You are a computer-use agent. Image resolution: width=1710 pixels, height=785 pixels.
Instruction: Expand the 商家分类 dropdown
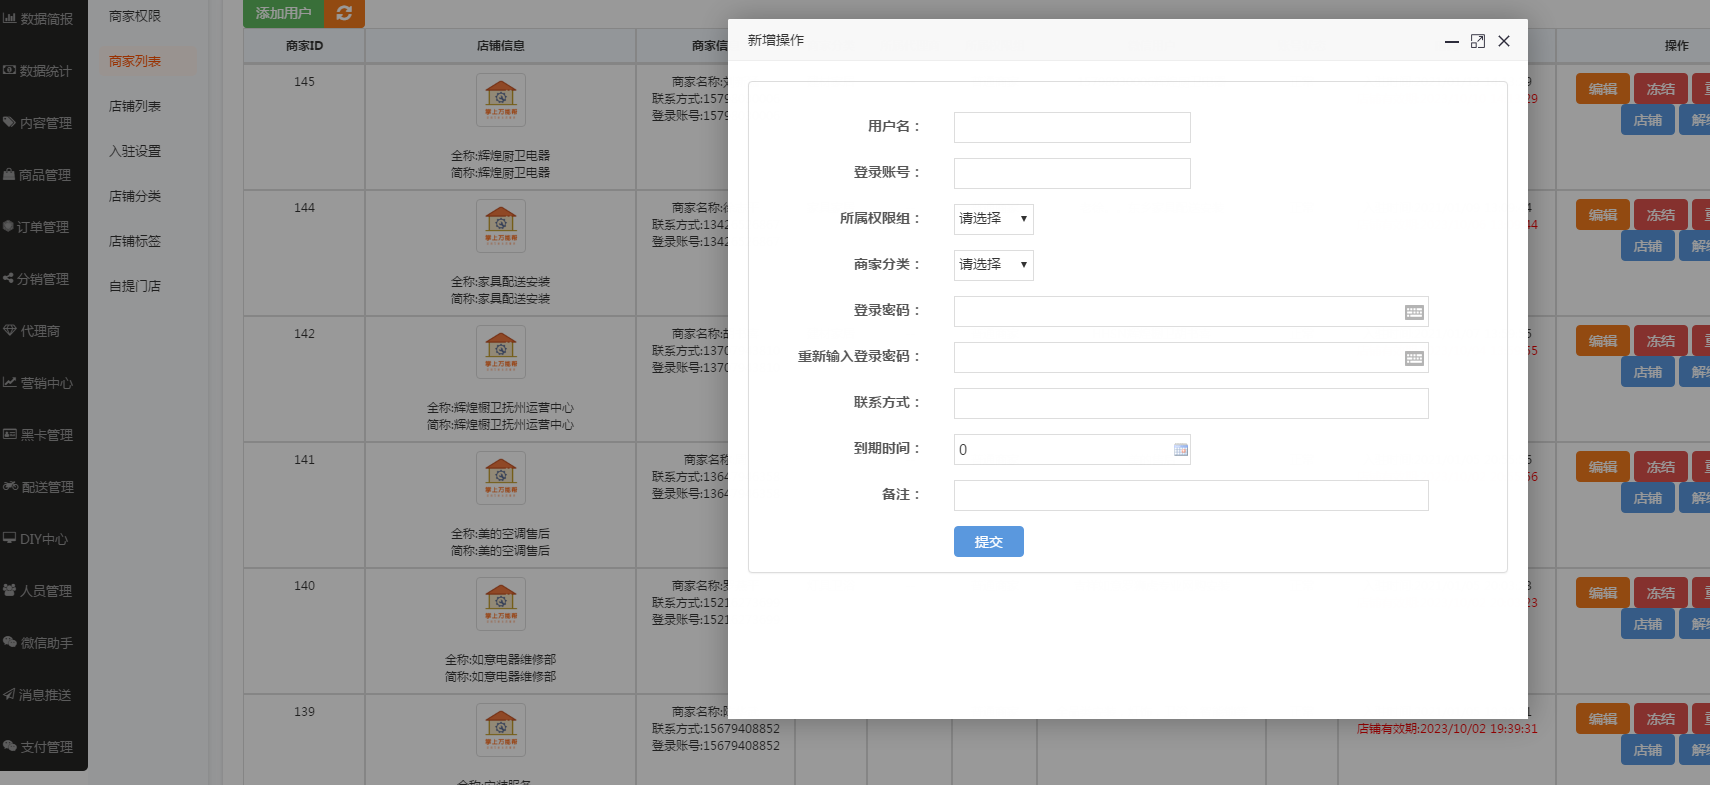[993, 265]
